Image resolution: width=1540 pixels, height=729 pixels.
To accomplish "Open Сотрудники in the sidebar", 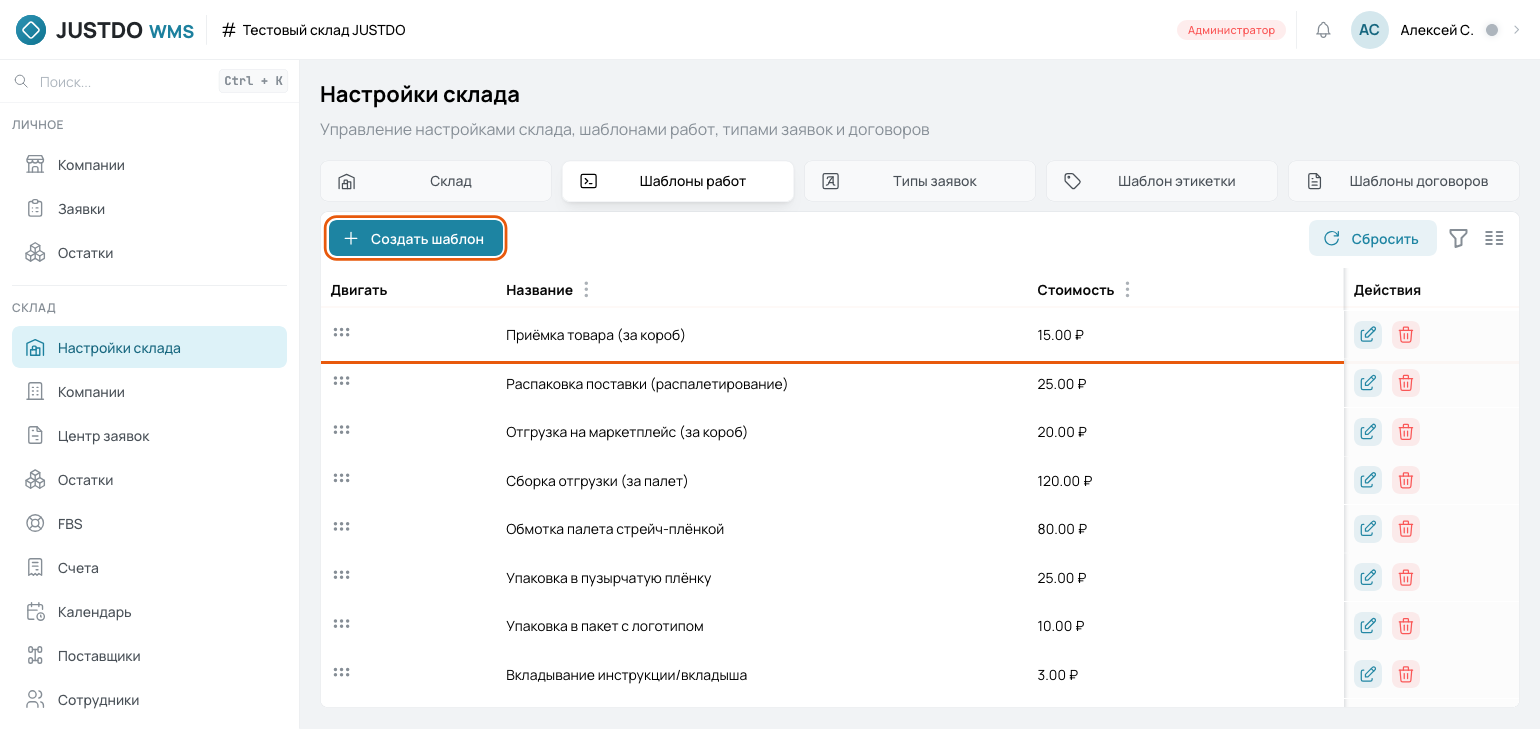I will (149, 700).
